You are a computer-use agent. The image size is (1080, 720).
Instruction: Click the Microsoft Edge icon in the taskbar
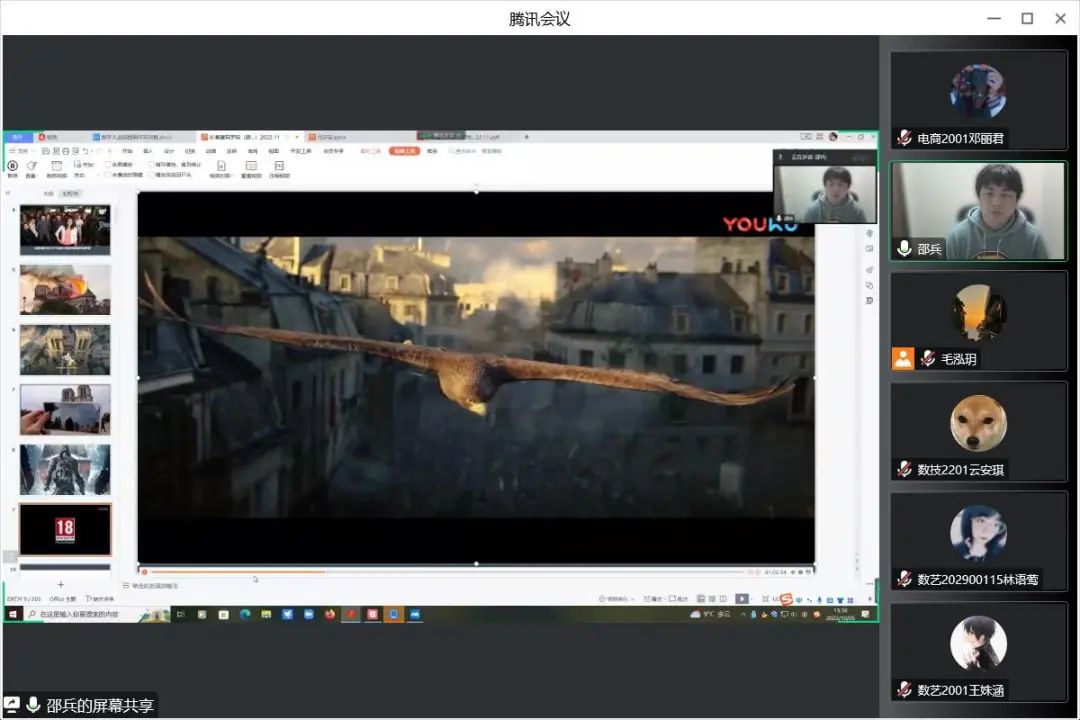point(245,614)
